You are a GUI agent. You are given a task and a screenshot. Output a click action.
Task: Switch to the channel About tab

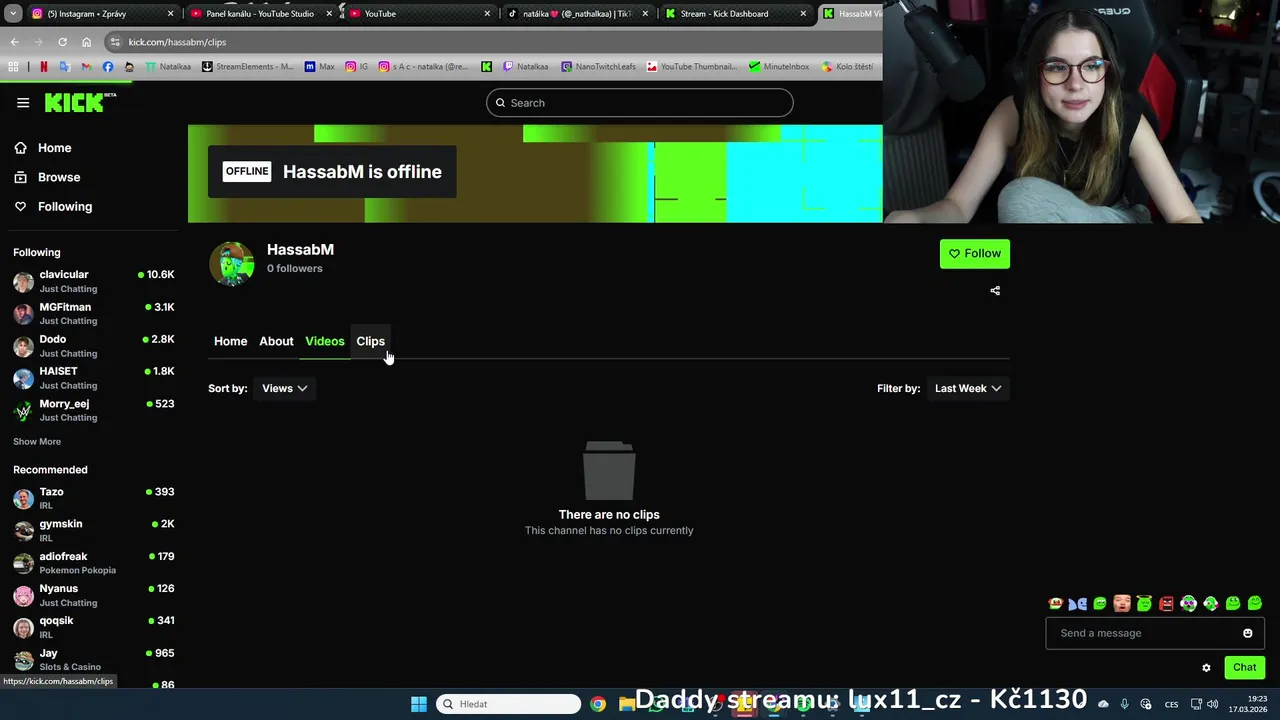276,341
